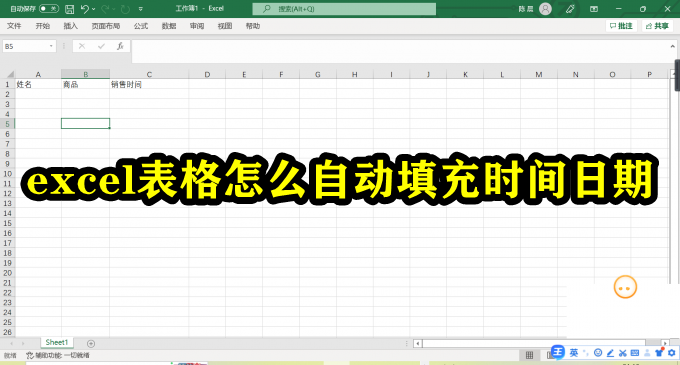Open the 插入 ribbon tab
The height and width of the screenshot is (365, 680).
tap(71, 26)
